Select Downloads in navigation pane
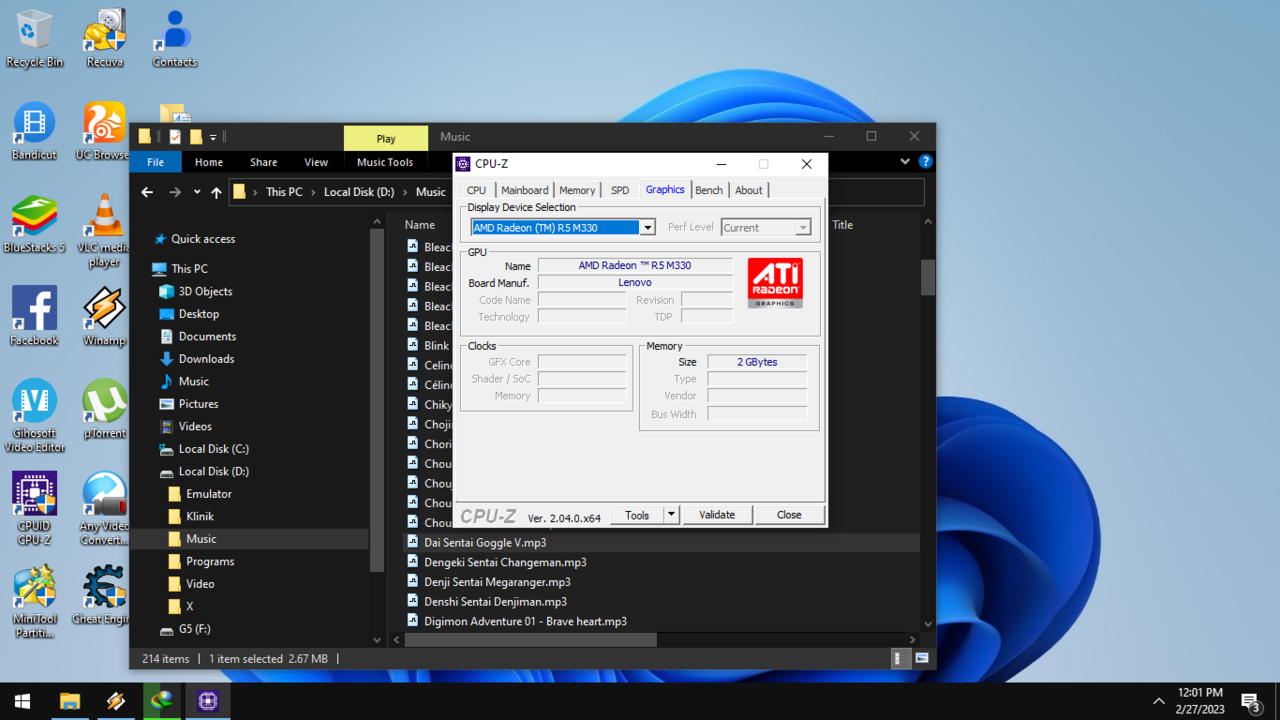Screen dimensions: 1280x720 click(x=206, y=359)
